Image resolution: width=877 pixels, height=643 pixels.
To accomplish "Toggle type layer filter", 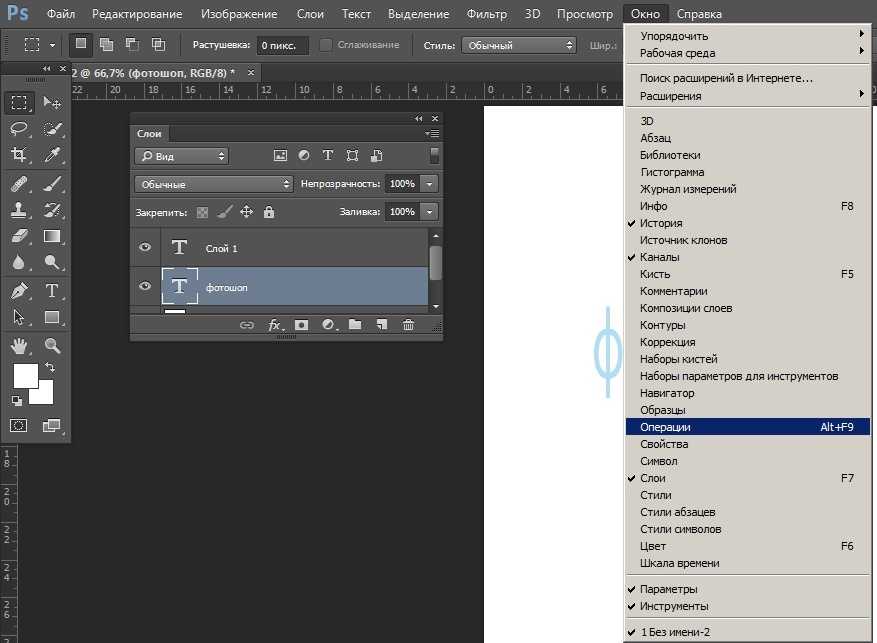I will 328,155.
